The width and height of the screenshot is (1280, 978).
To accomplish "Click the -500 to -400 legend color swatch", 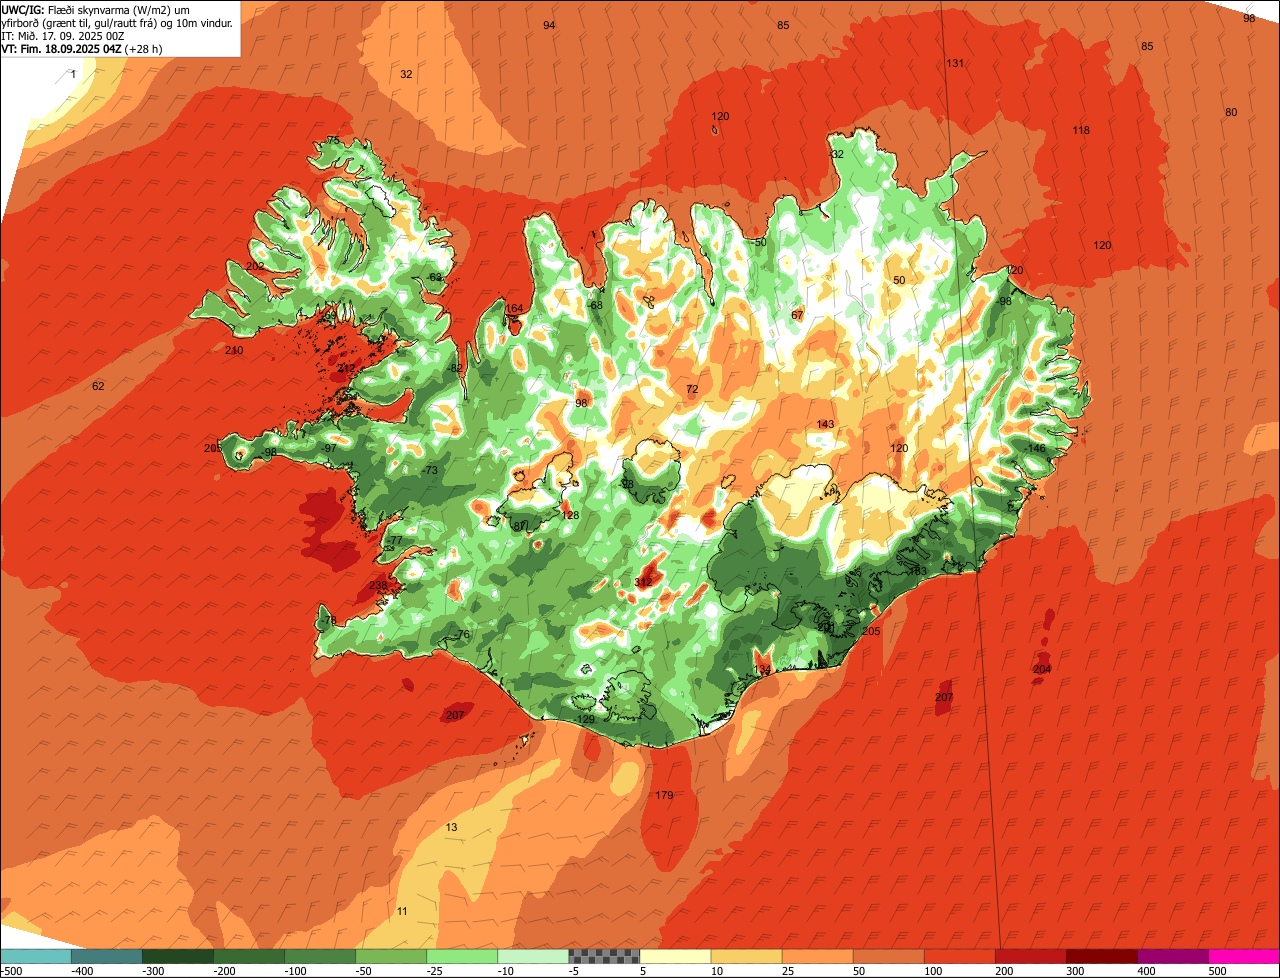I will [36, 956].
